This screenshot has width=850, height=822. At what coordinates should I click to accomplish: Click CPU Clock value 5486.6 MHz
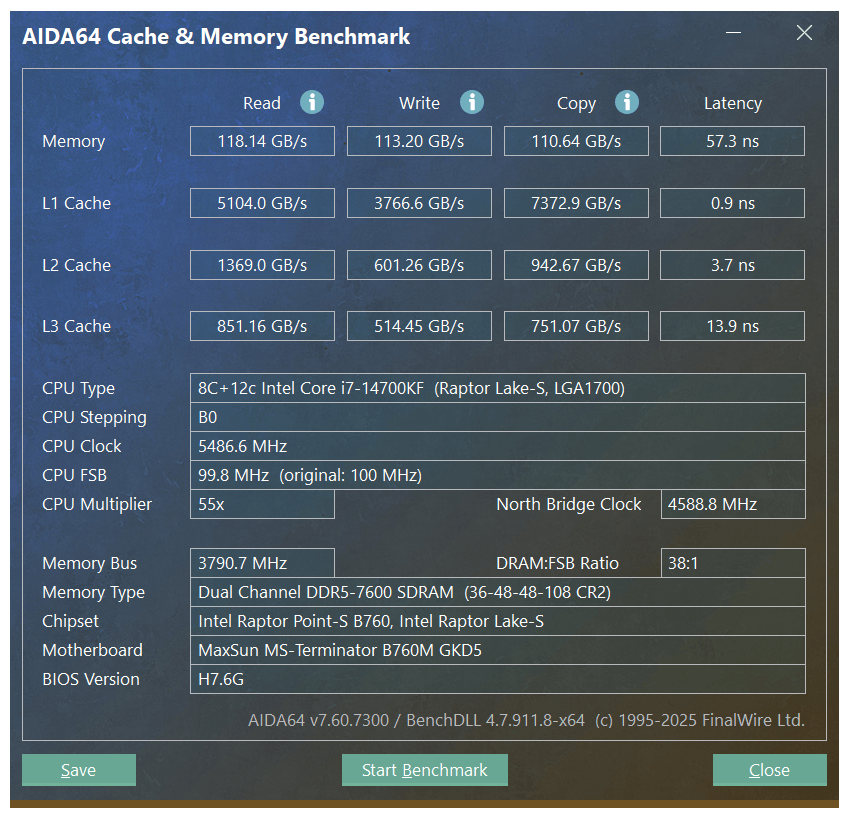point(498,446)
